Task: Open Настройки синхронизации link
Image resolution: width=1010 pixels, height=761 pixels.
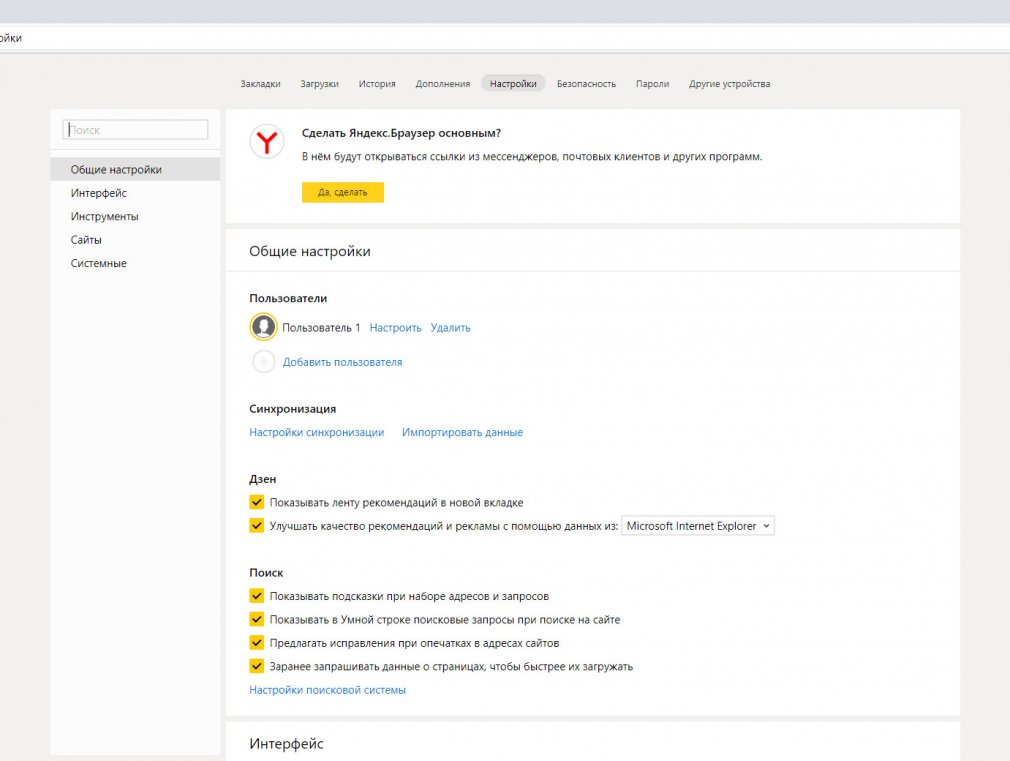Action: pyautogui.click(x=316, y=432)
